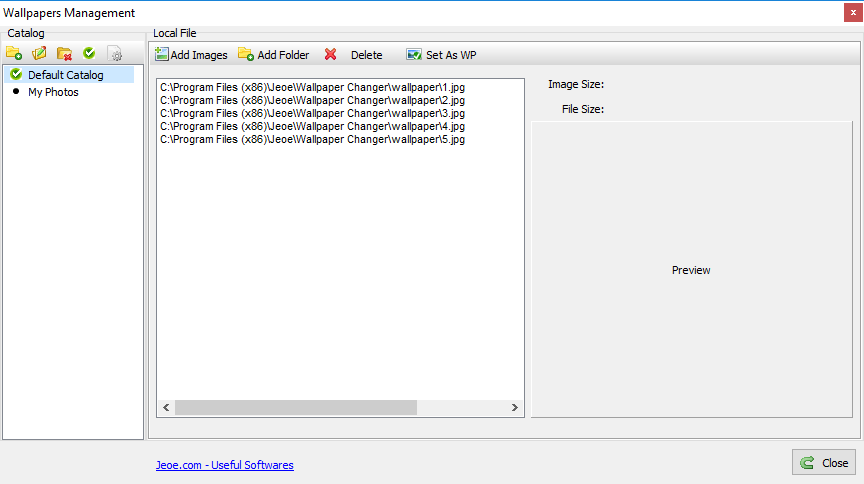Select Default Catalog in the catalog list

[65, 75]
